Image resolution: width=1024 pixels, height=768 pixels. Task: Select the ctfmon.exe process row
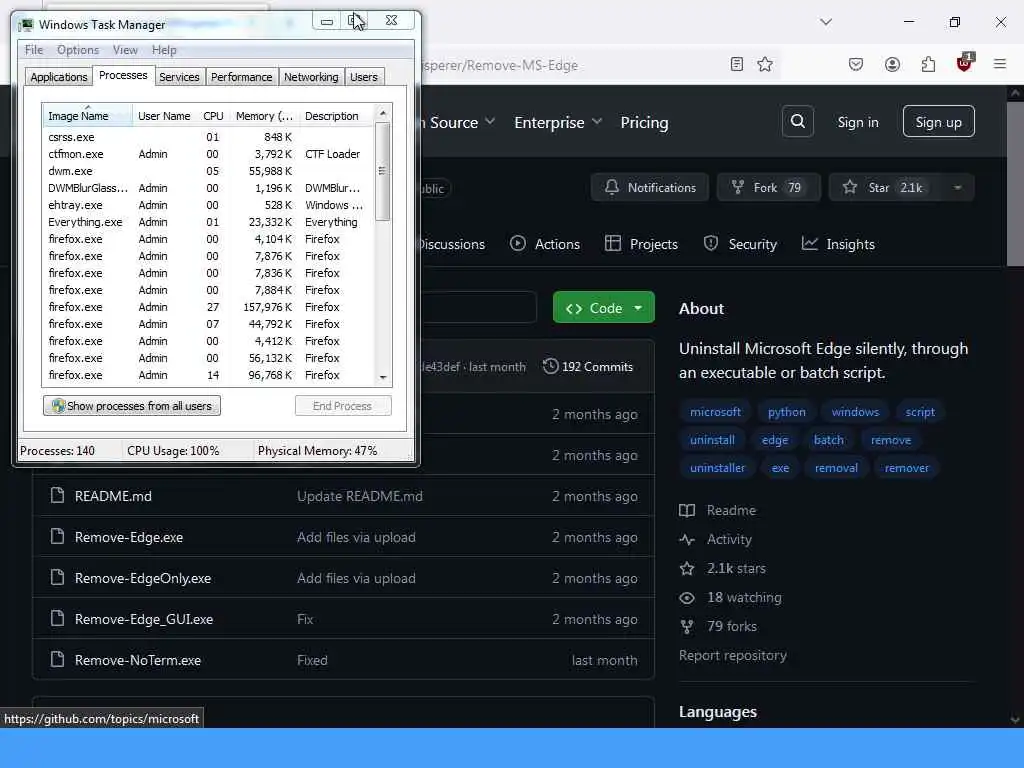tap(207, 154)
